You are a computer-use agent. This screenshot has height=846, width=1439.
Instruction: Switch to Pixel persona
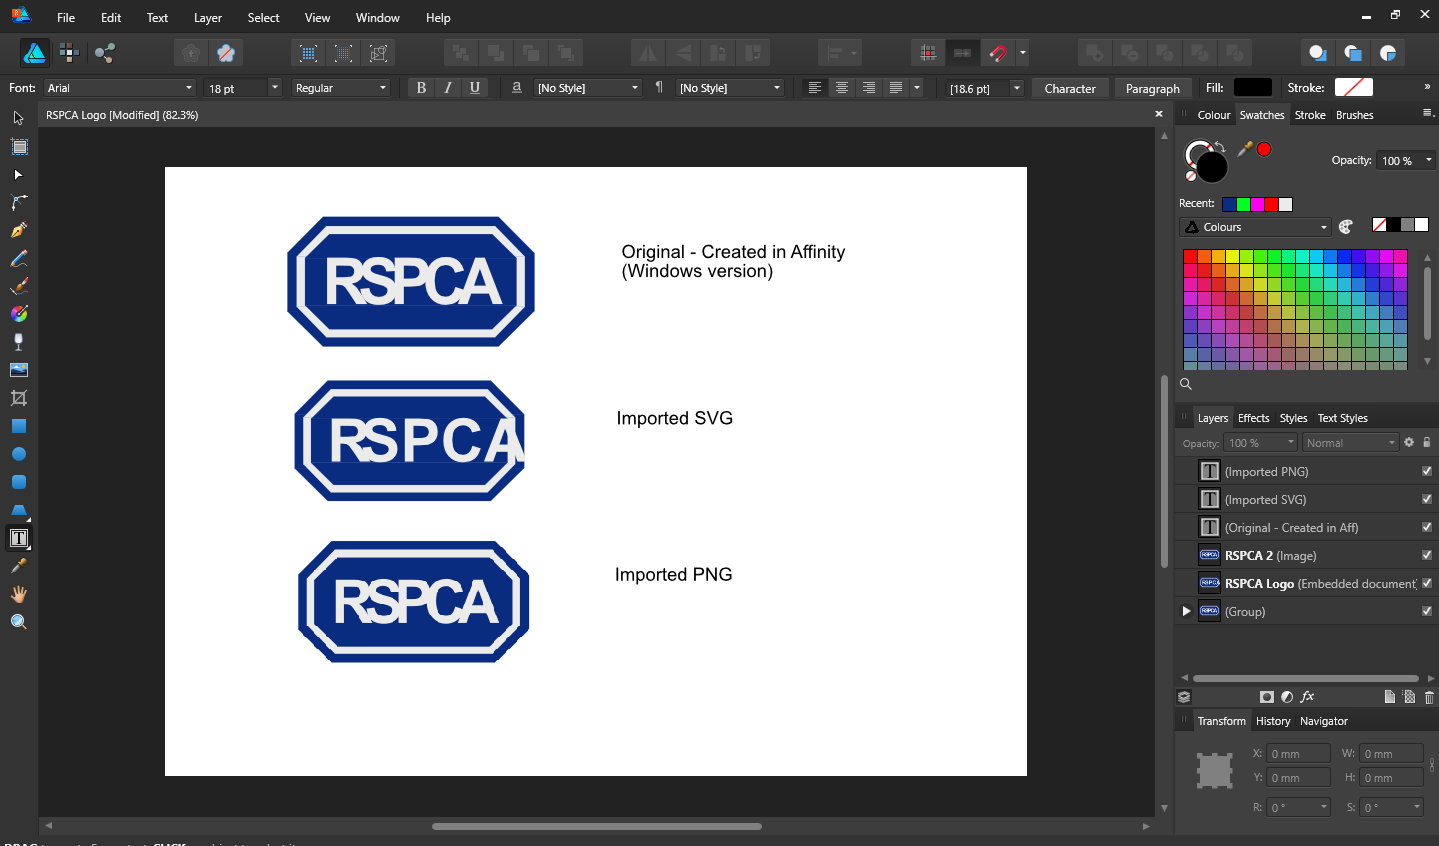pyautogui.click(x=69, y=53)
